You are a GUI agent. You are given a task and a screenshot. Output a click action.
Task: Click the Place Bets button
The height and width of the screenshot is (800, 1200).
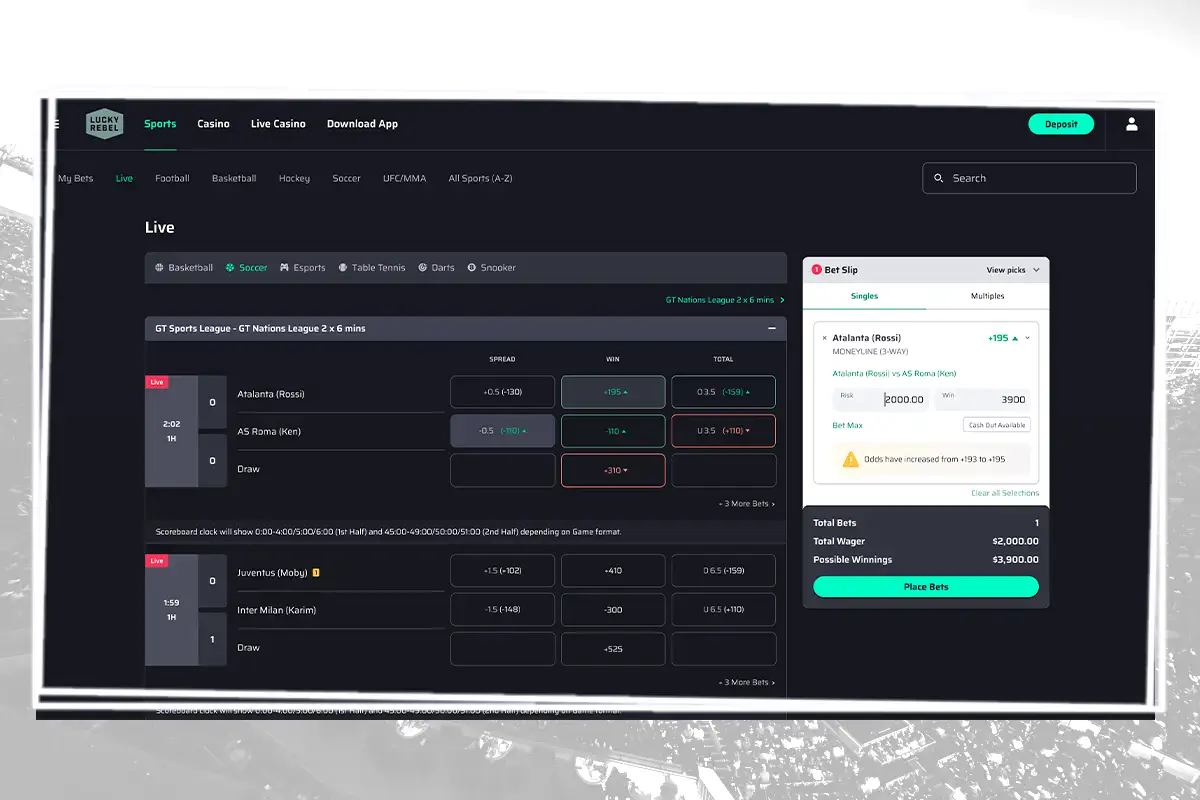click(x=925, y=586)
